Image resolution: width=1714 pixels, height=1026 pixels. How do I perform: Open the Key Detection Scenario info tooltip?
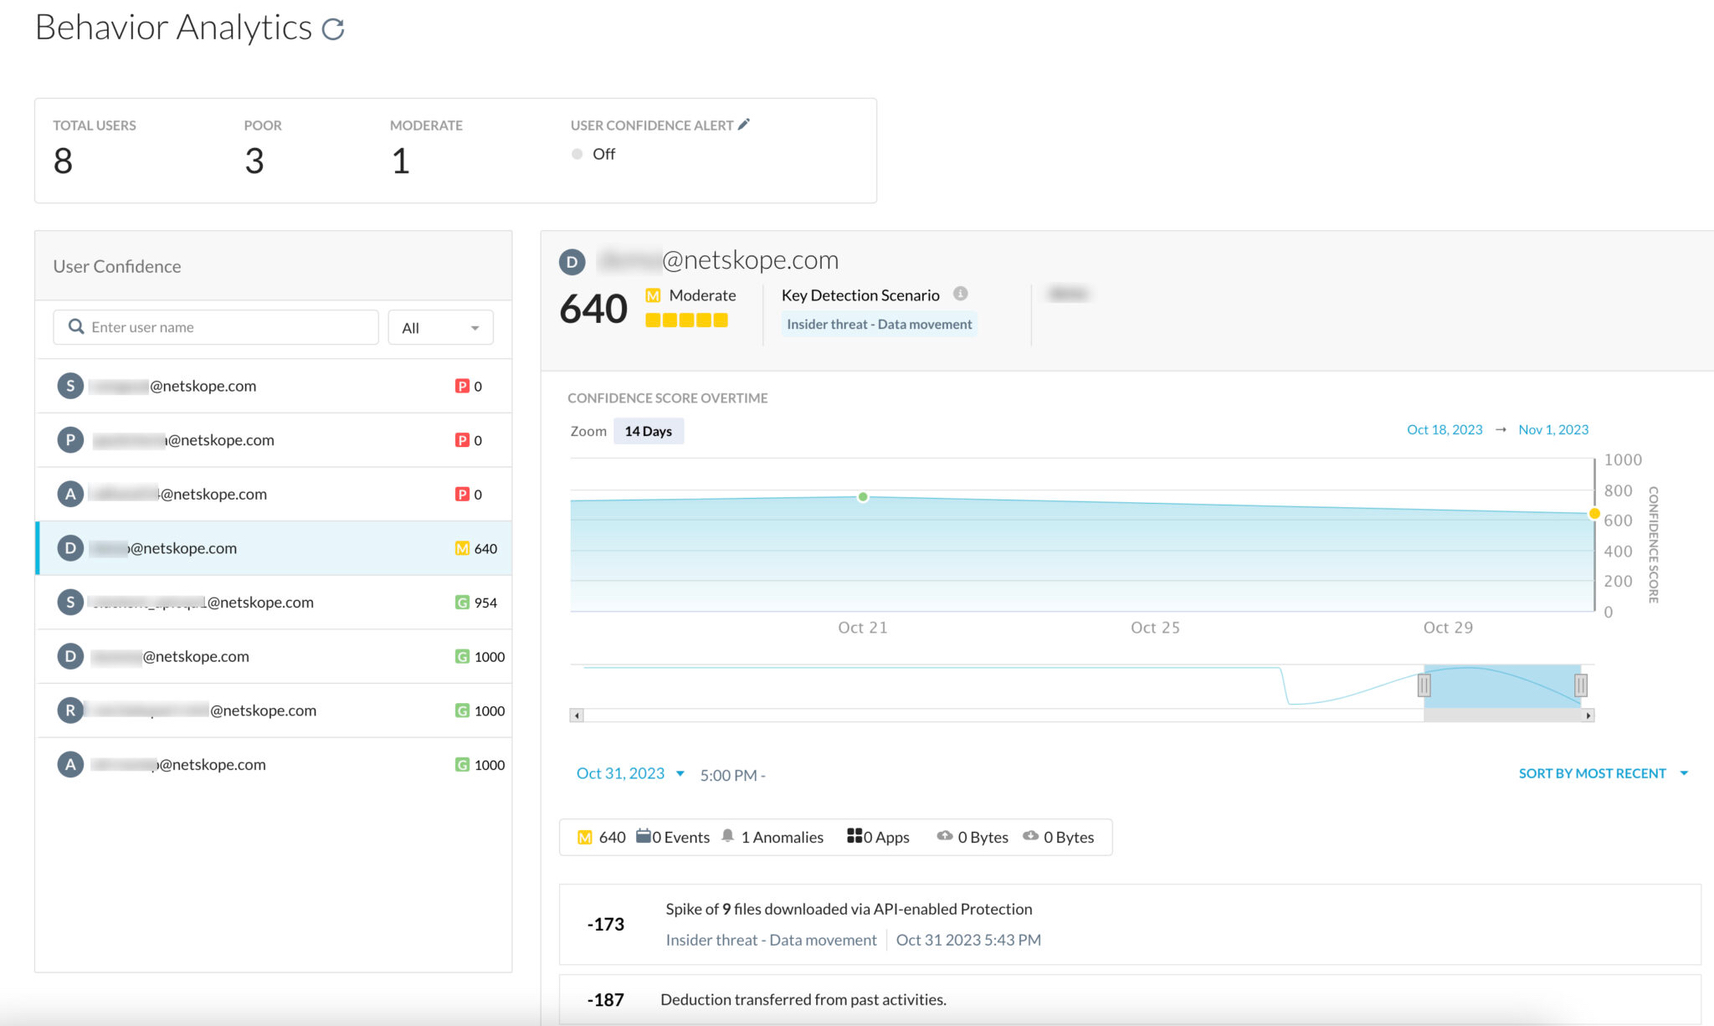click(960, 294)
